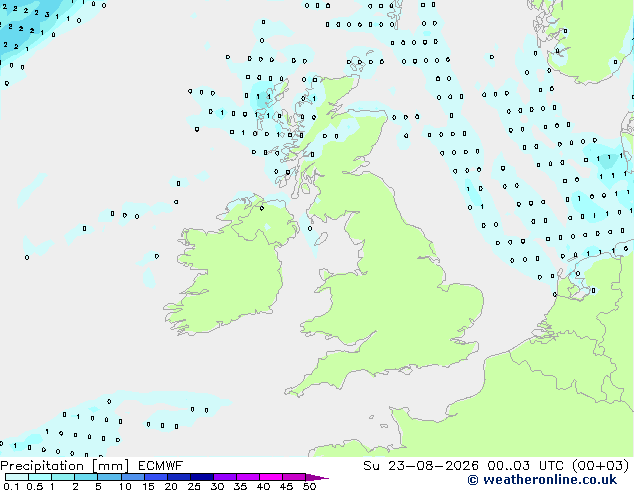
Task: Pick the 35–40 mm magenta legend swatch
Action: click(248, 477)
